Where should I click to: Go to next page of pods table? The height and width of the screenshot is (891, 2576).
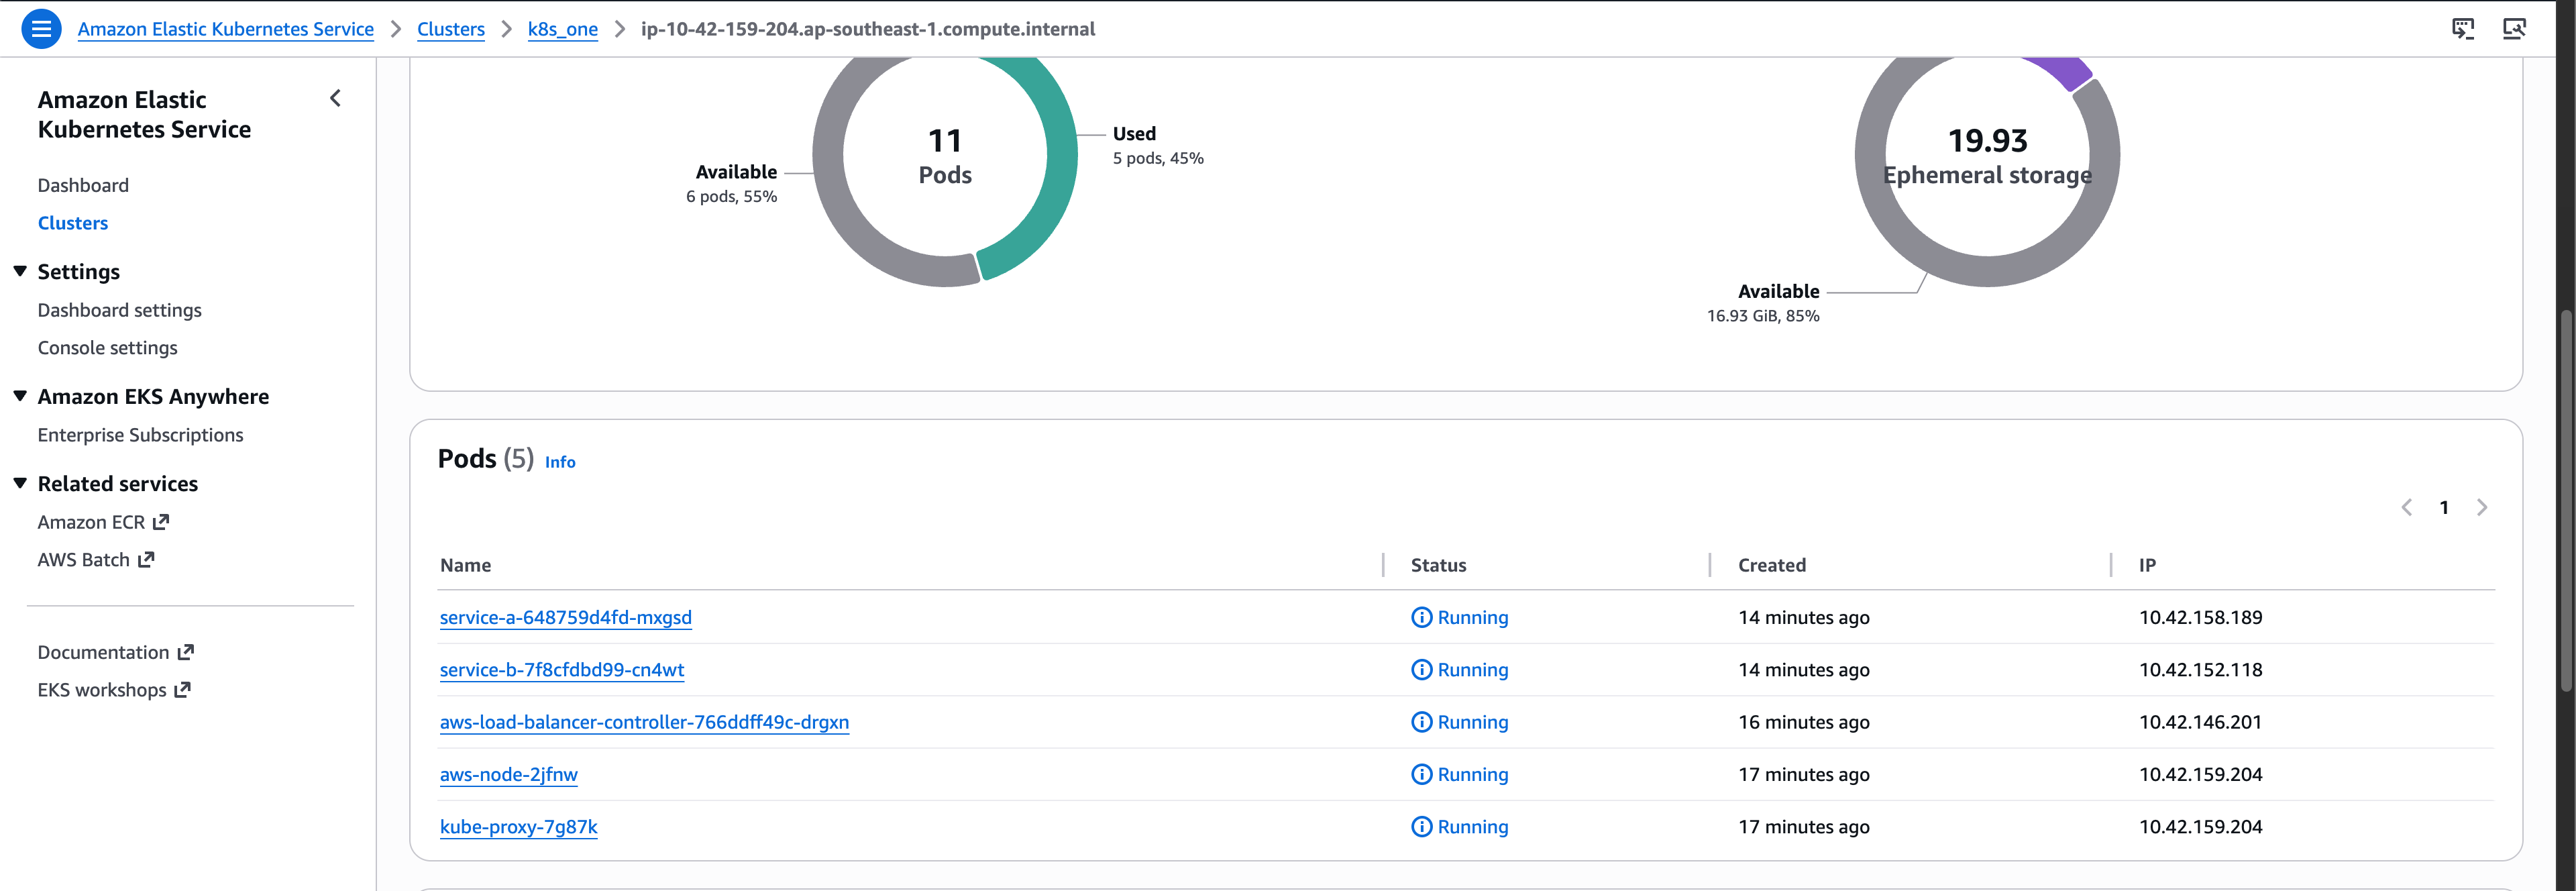(2482, 507)
